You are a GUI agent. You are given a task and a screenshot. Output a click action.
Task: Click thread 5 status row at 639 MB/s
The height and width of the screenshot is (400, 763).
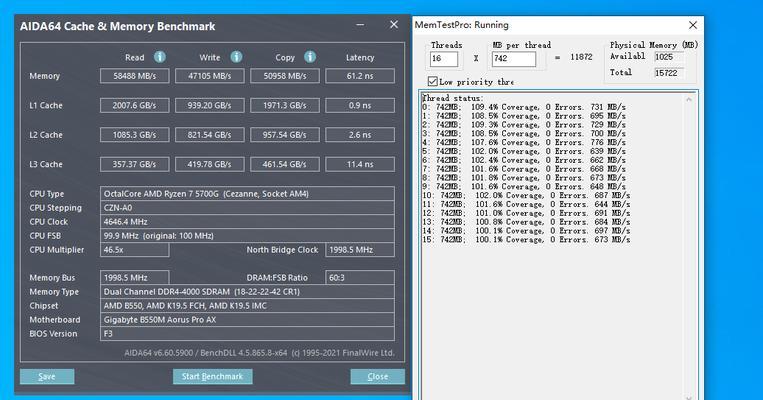click(524, 151)
